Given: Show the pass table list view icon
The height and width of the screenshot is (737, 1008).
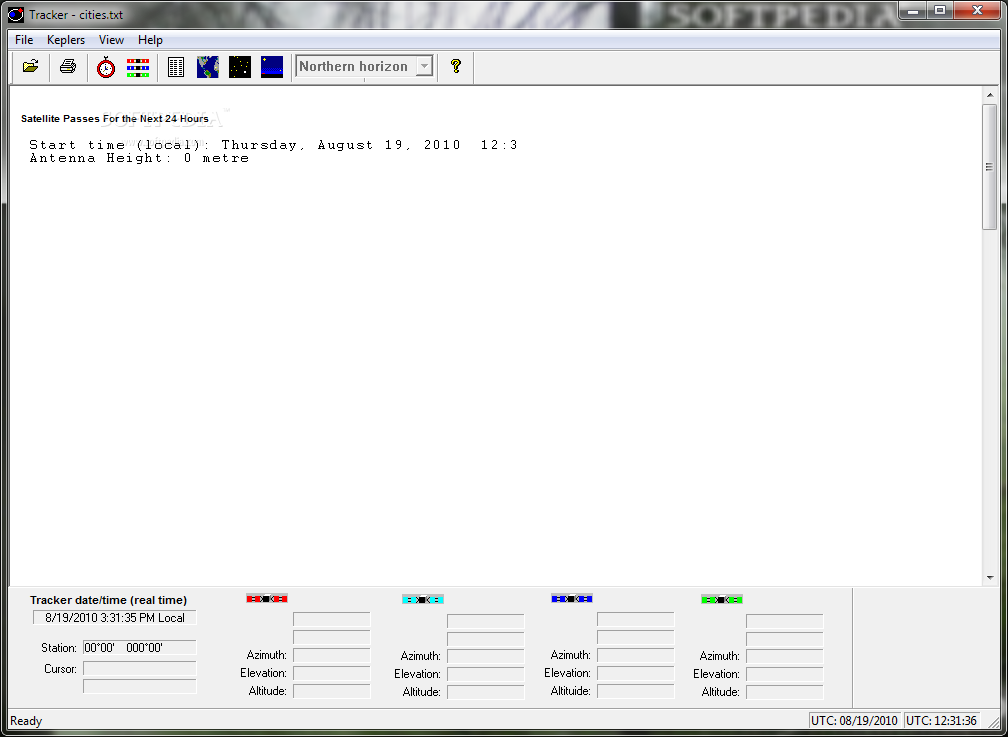Looking at the screenshot, I should [176, 67].
